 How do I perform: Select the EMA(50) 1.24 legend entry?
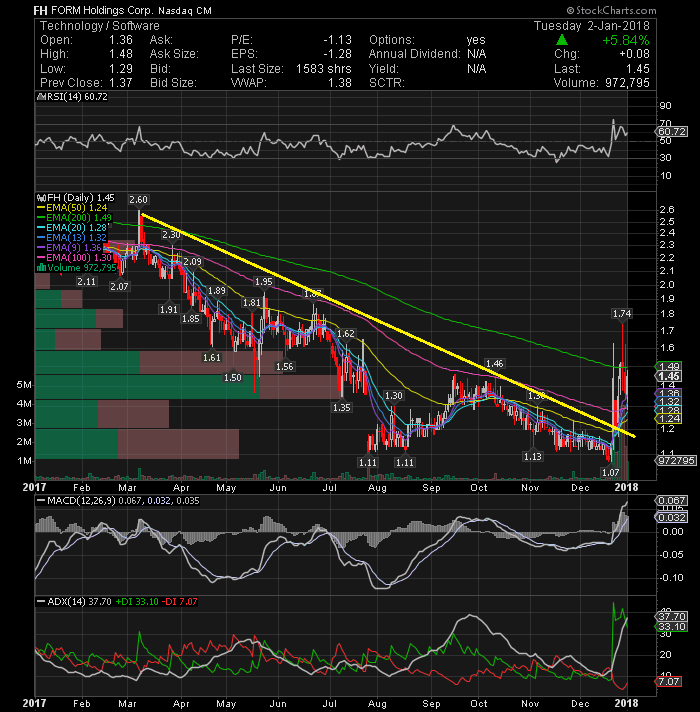point(72,208)
